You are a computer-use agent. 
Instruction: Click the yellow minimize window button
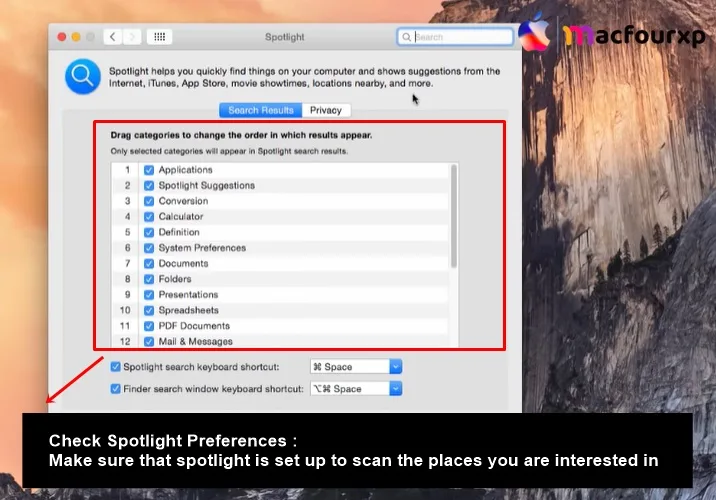pyautogui.click(x=76, y=37)
